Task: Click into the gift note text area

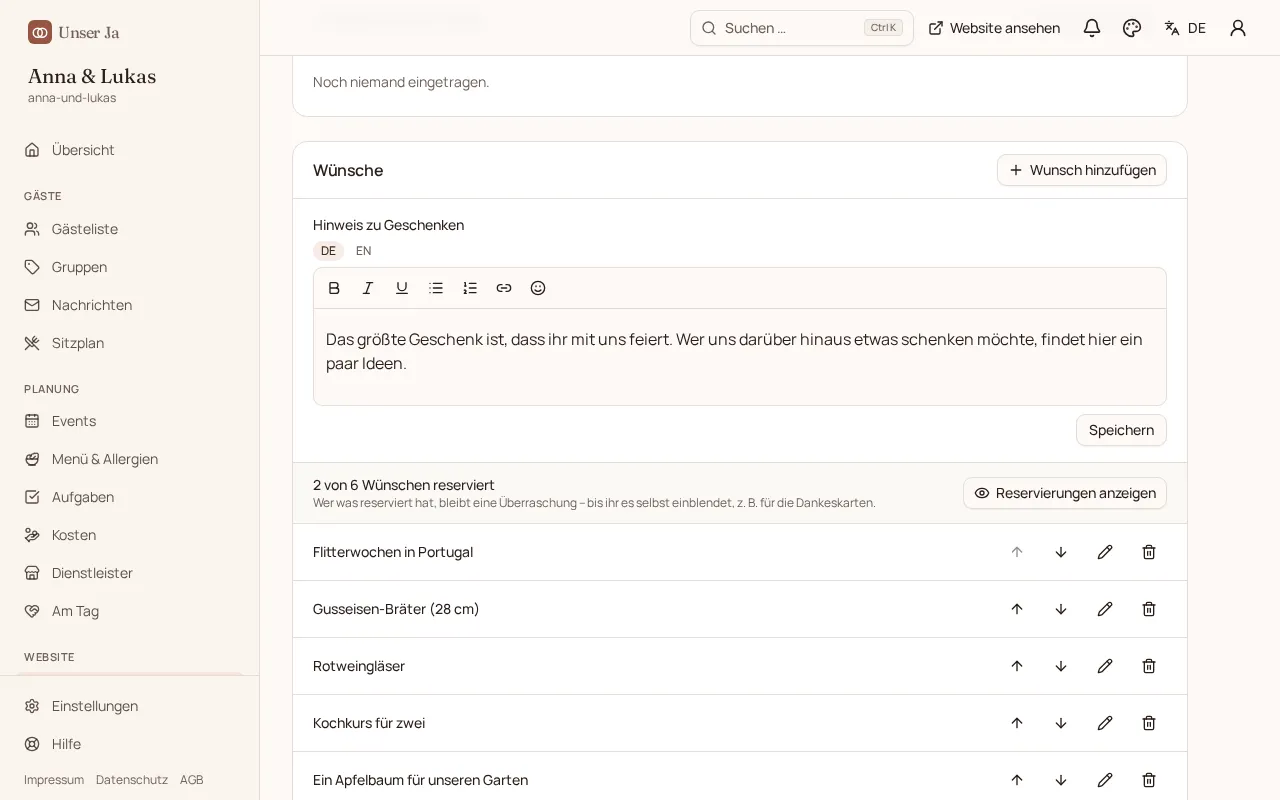Action: [x=740, y=357]
